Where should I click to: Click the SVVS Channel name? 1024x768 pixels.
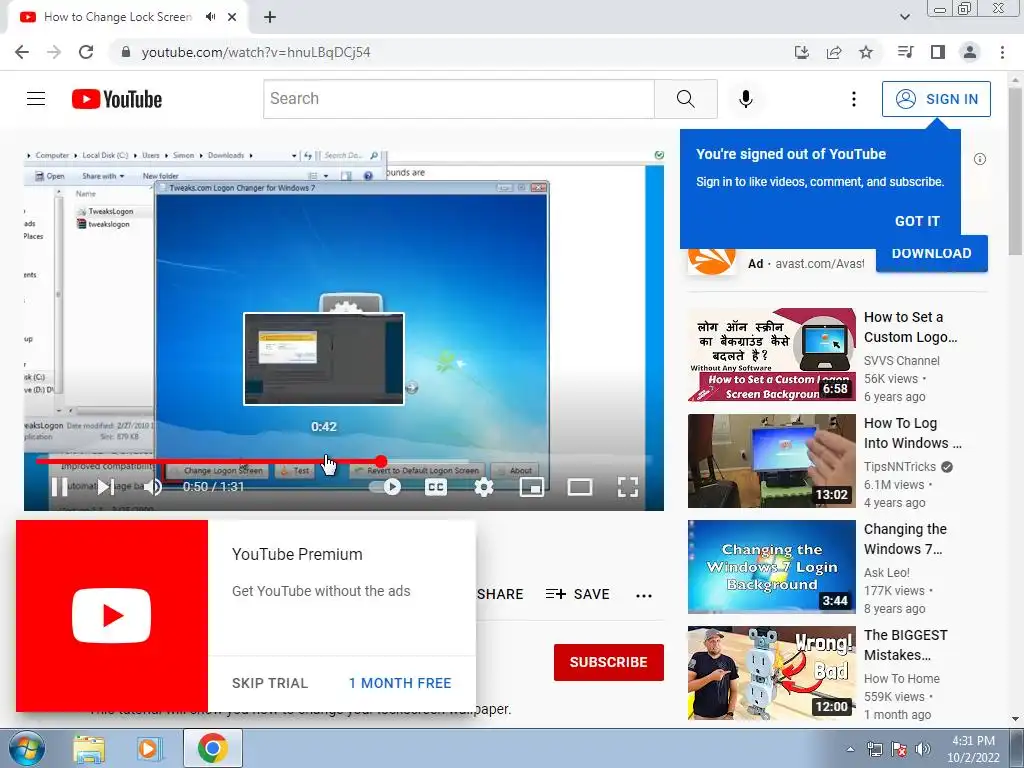point(901,360)
